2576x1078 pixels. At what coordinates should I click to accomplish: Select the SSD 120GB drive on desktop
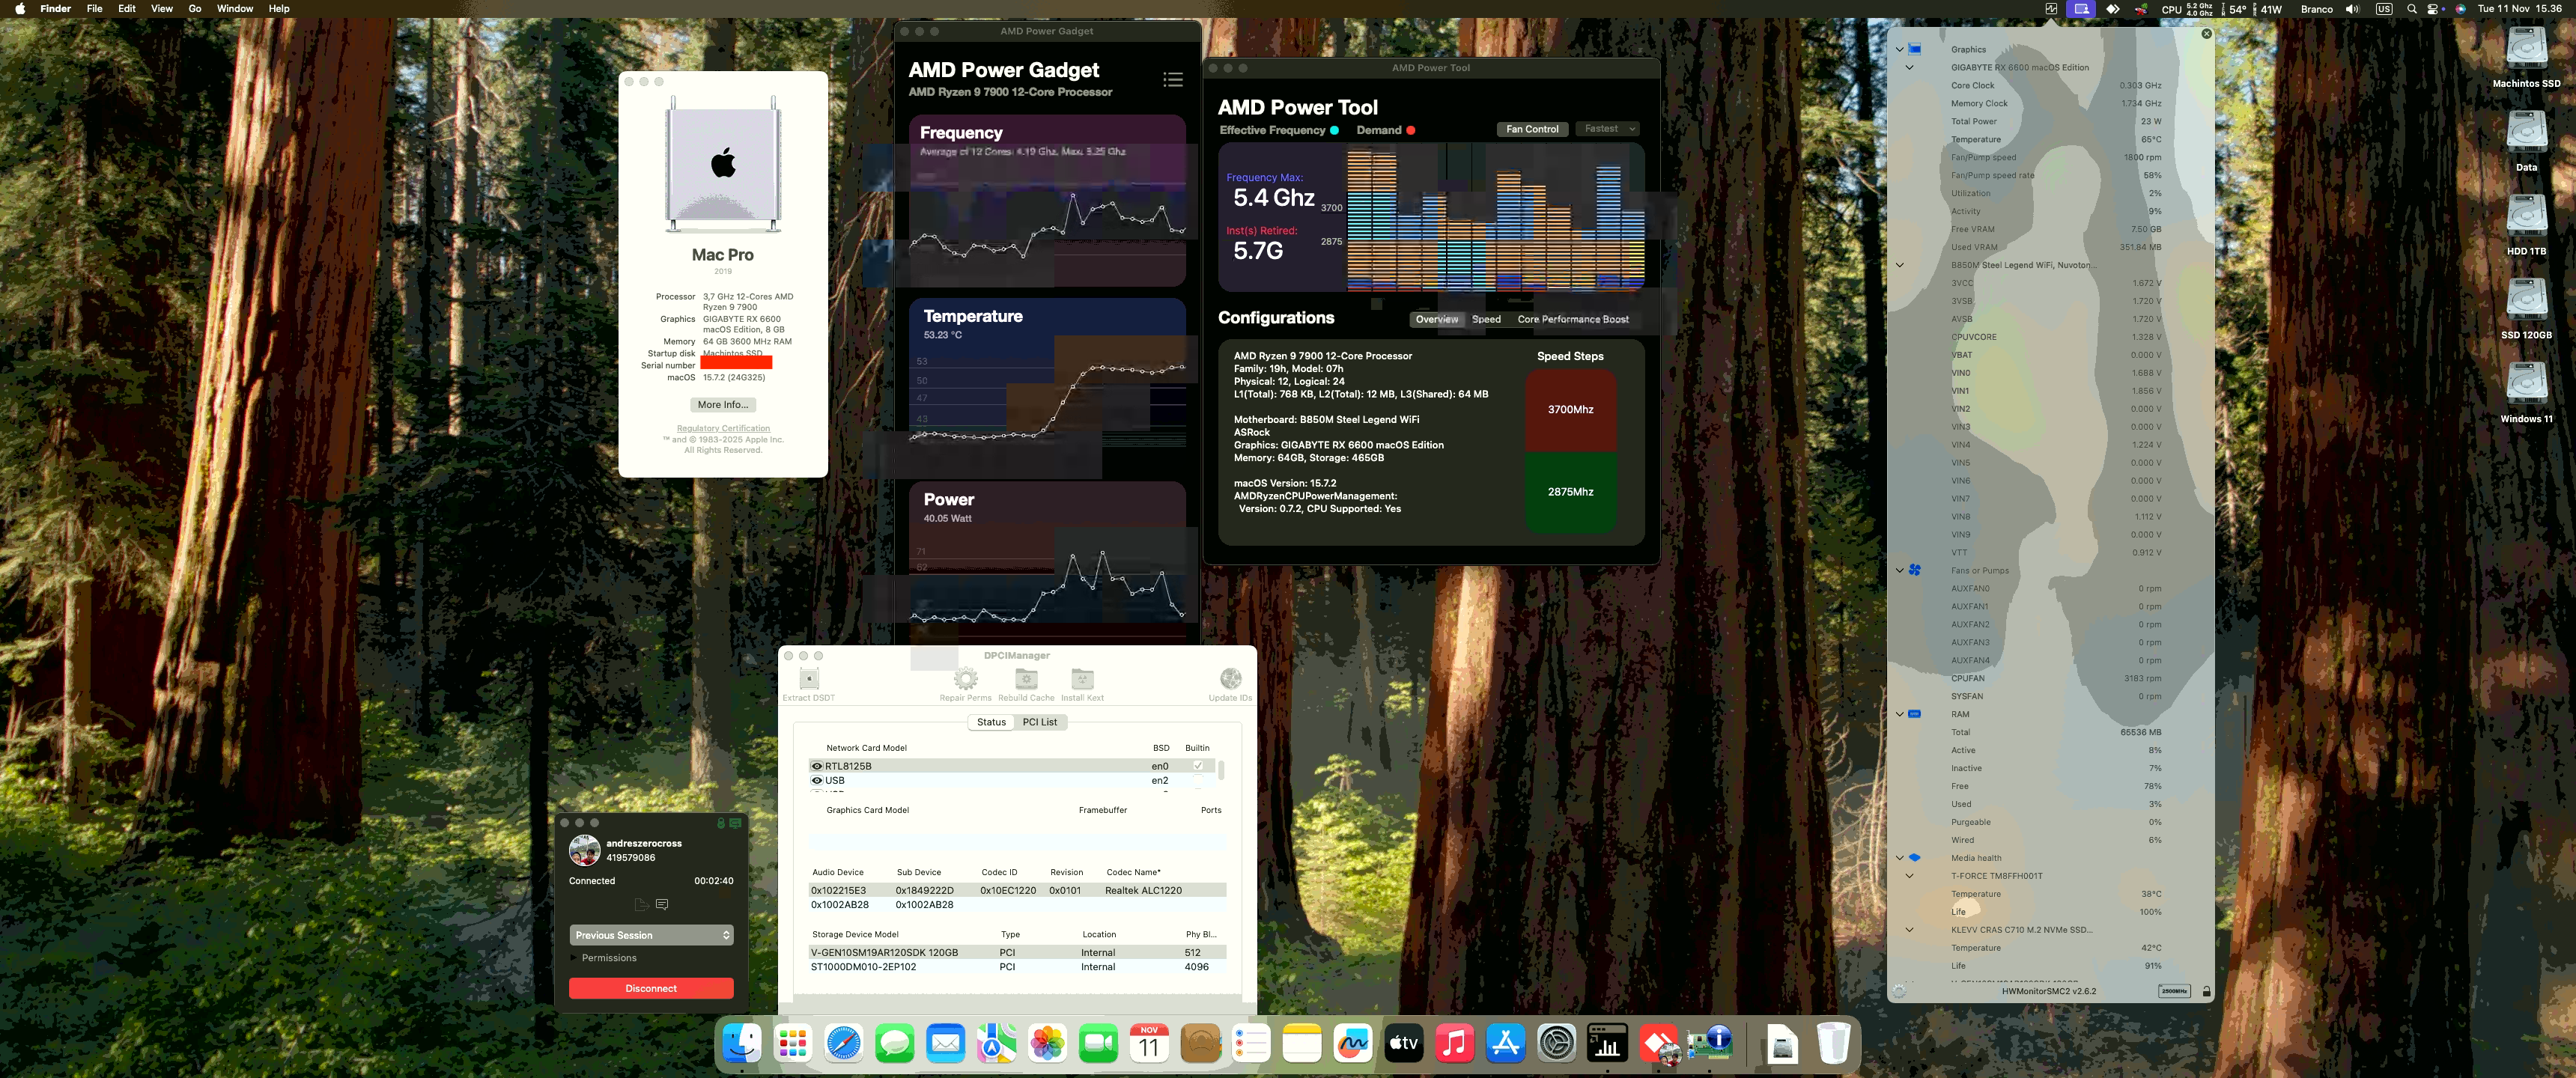point(2526,301)
